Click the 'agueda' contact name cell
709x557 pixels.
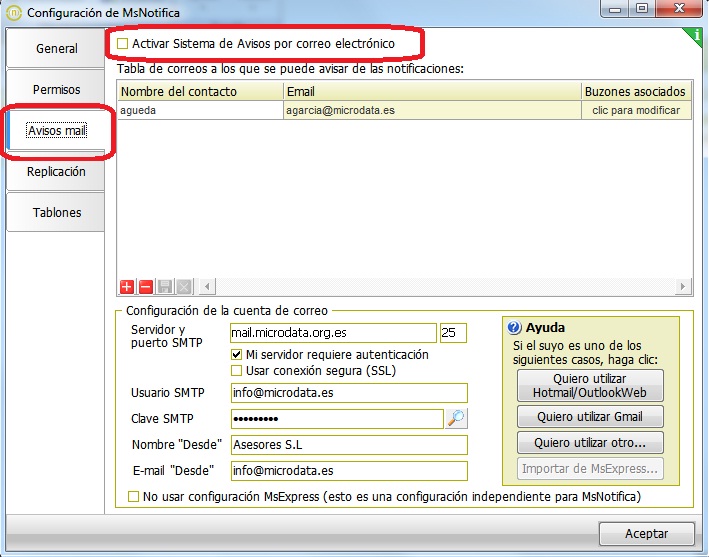[x=200, y=110]
